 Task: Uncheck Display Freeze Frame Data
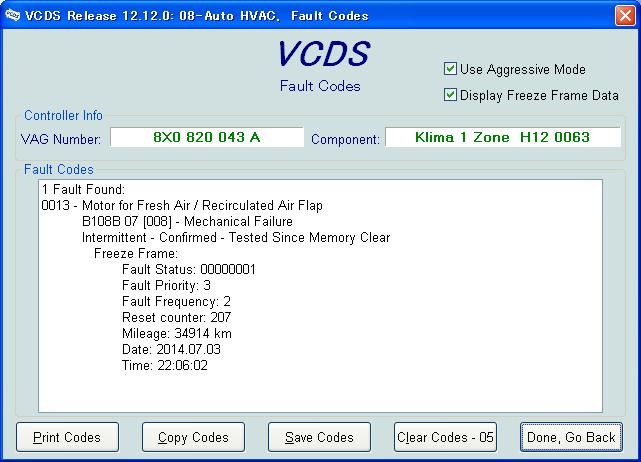(x=450, y=95)
